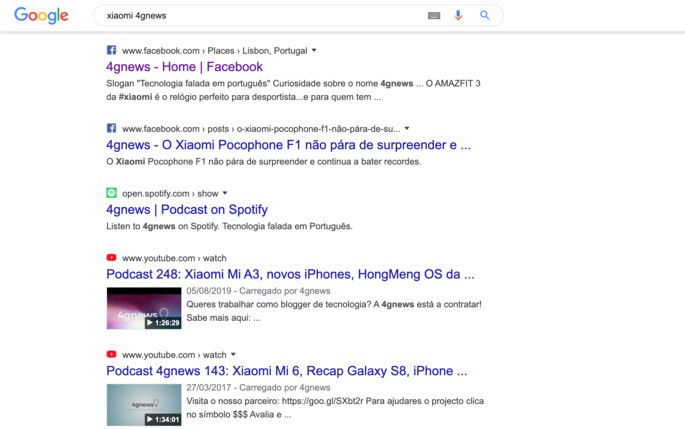Click '27/03/2017 - Carregado por 4gnews' text
Image resolution: width=685 pixels, height=429 pixels.
coord(258,387)
